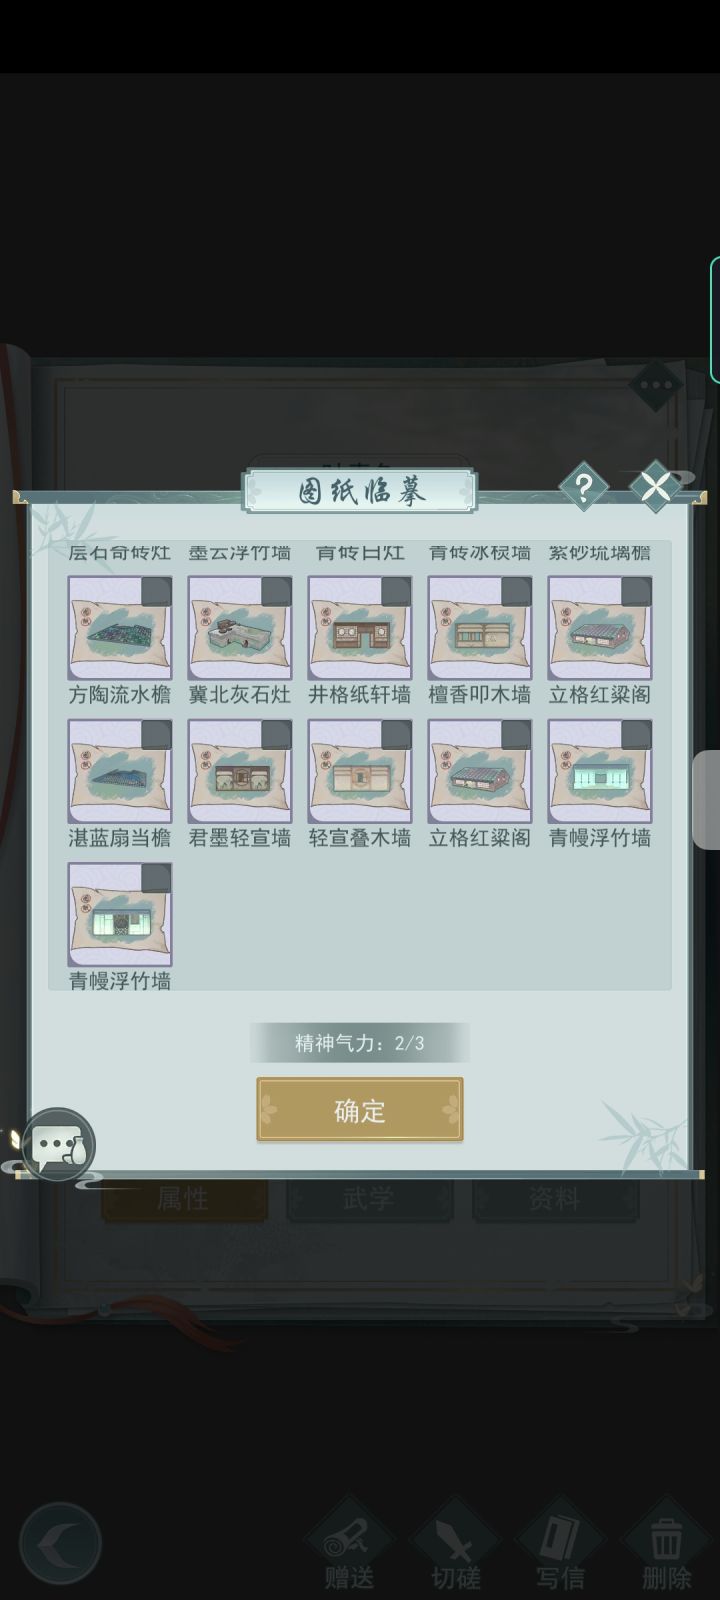Image resolution: width=720 pixels, height=1600 pixels.
Task: Check the box on 冀北灰石灶 blueprint
Action: tap(276, 592)
